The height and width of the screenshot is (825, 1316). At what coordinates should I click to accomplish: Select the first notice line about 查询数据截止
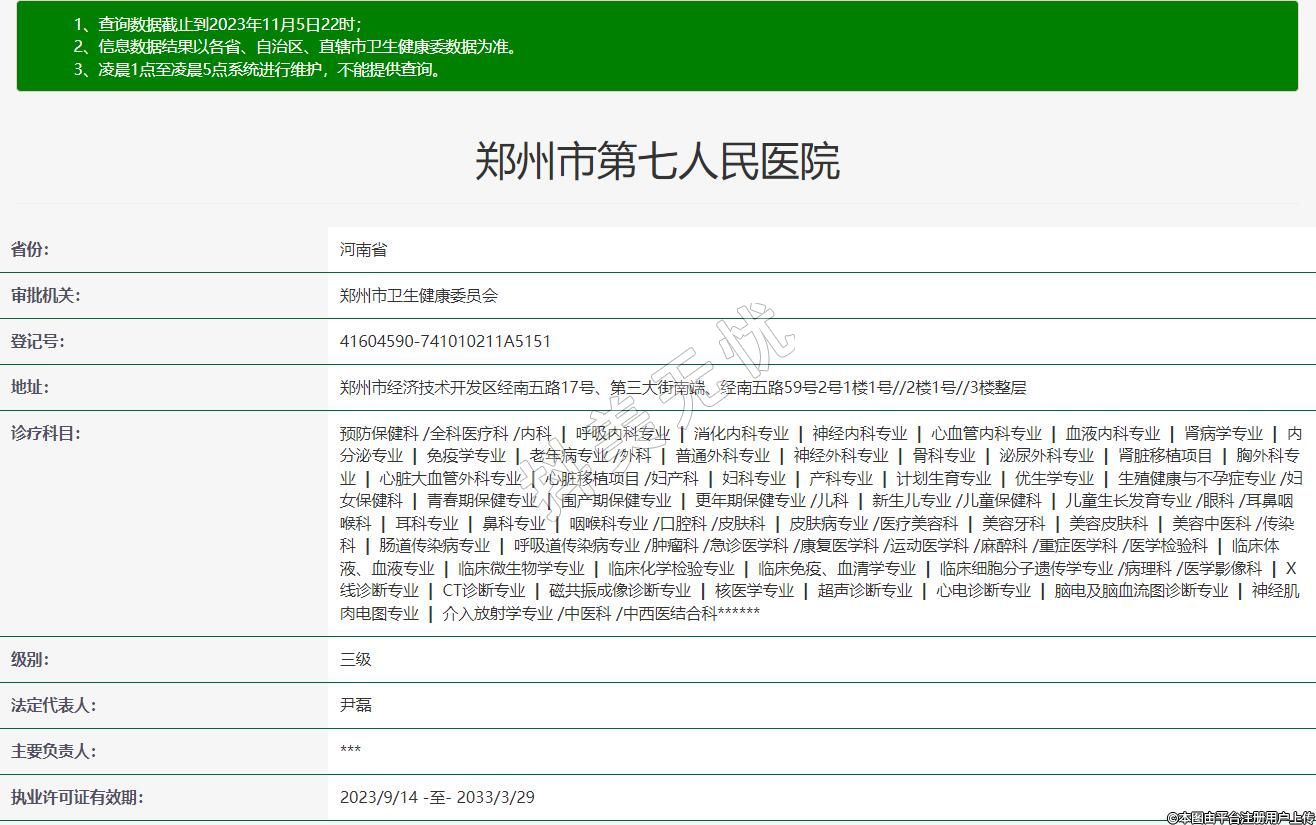coord(218,24)
